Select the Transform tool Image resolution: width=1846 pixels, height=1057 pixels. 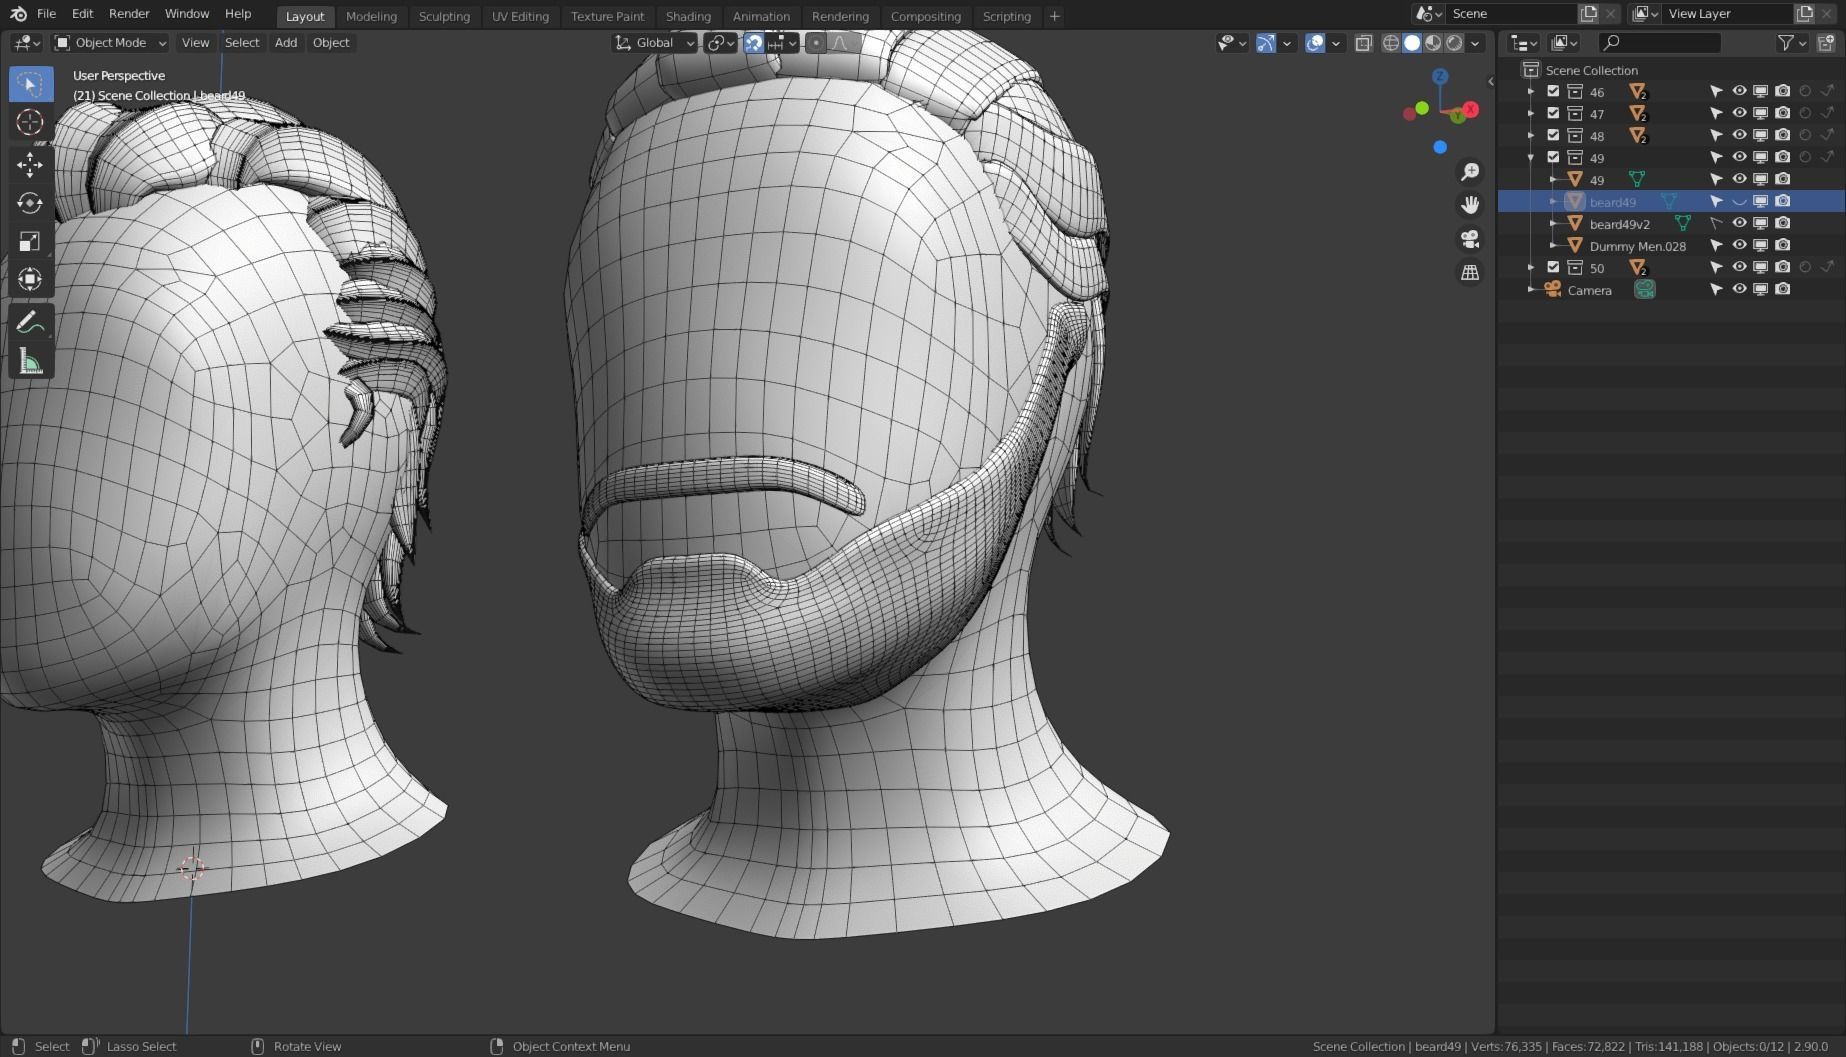point(30,279)
